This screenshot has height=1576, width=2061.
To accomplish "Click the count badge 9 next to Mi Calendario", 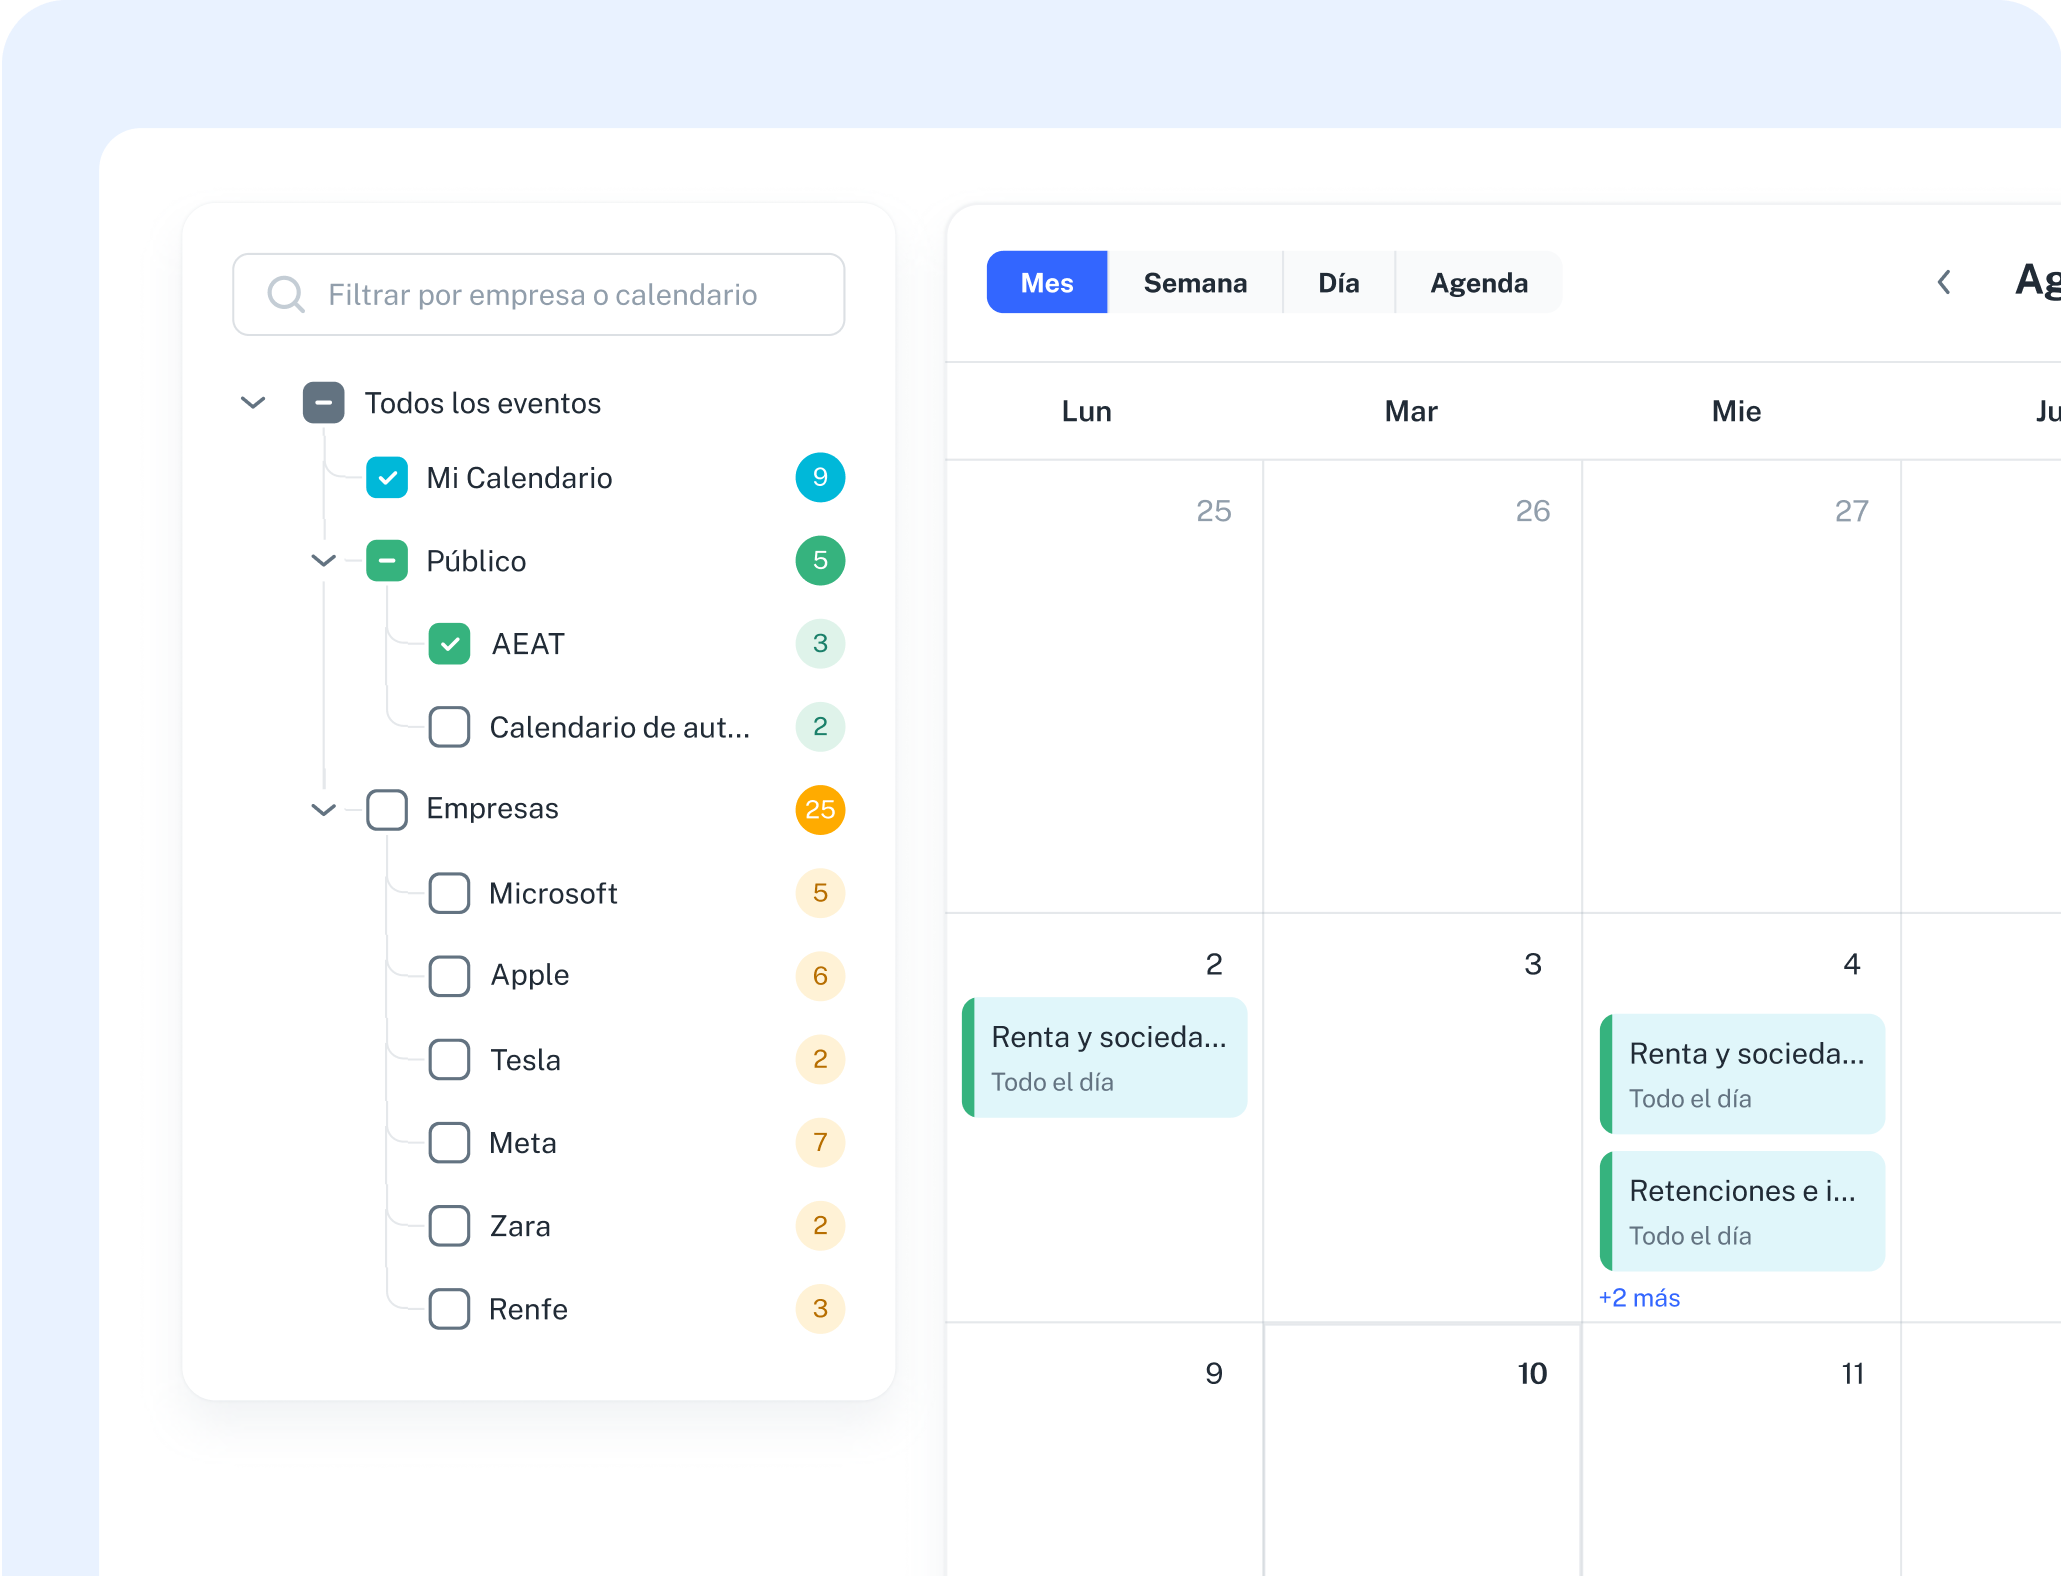I will (x=820, y=478).
